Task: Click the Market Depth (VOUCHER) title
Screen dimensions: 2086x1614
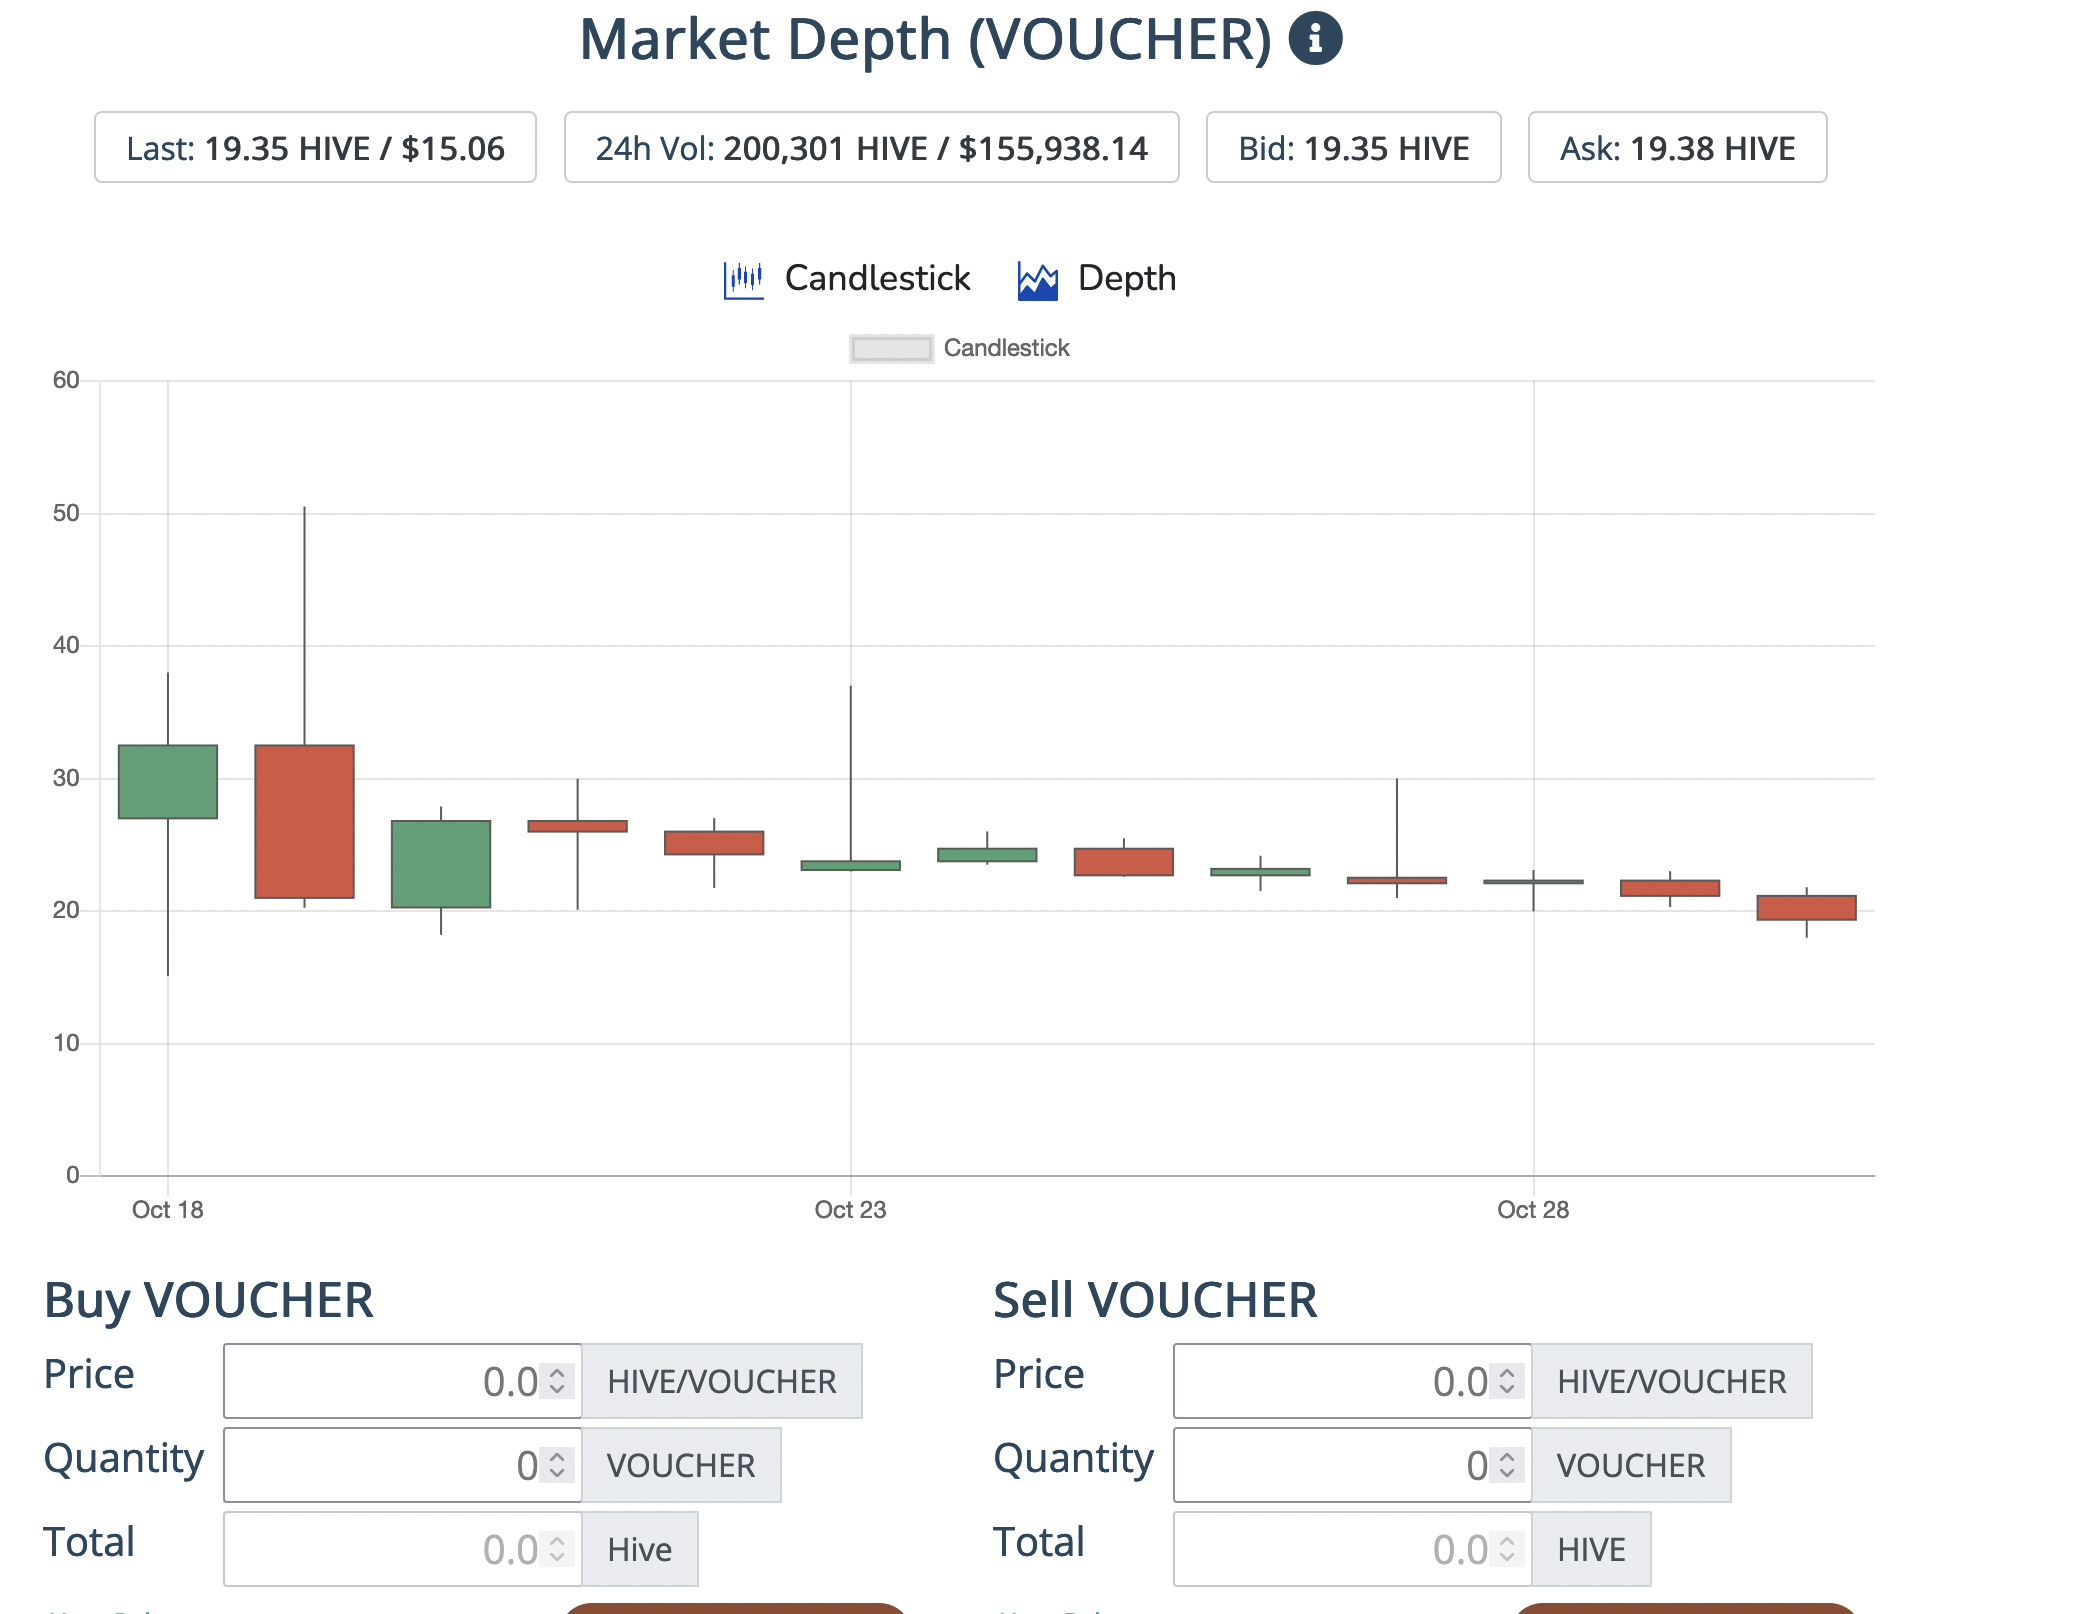Action: 925,40
